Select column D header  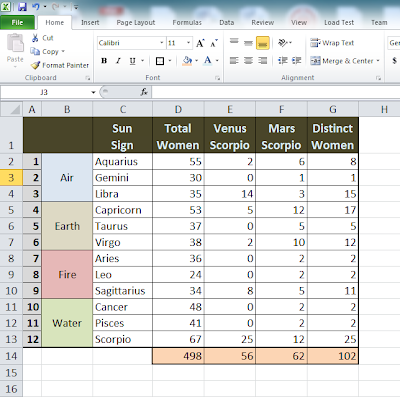click(178, 109)
